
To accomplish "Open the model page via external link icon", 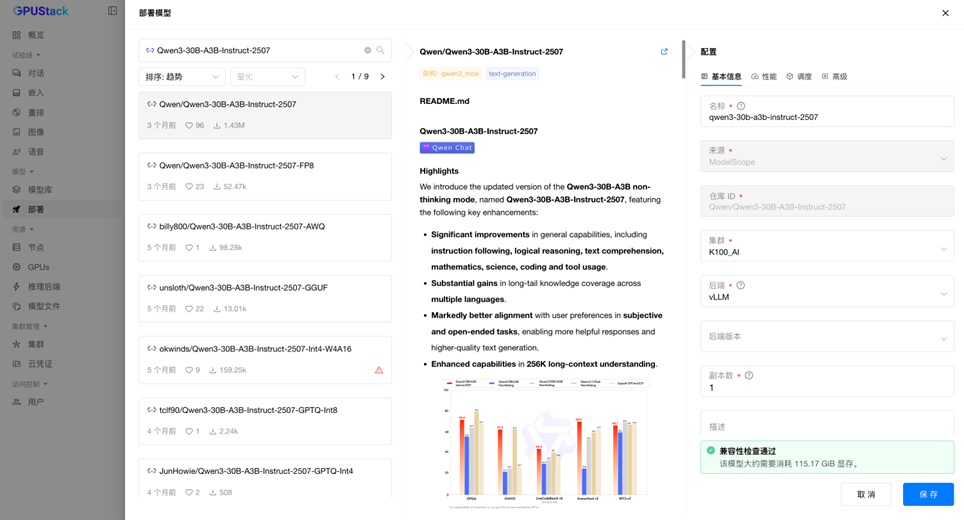I will (x=664, y=52).
